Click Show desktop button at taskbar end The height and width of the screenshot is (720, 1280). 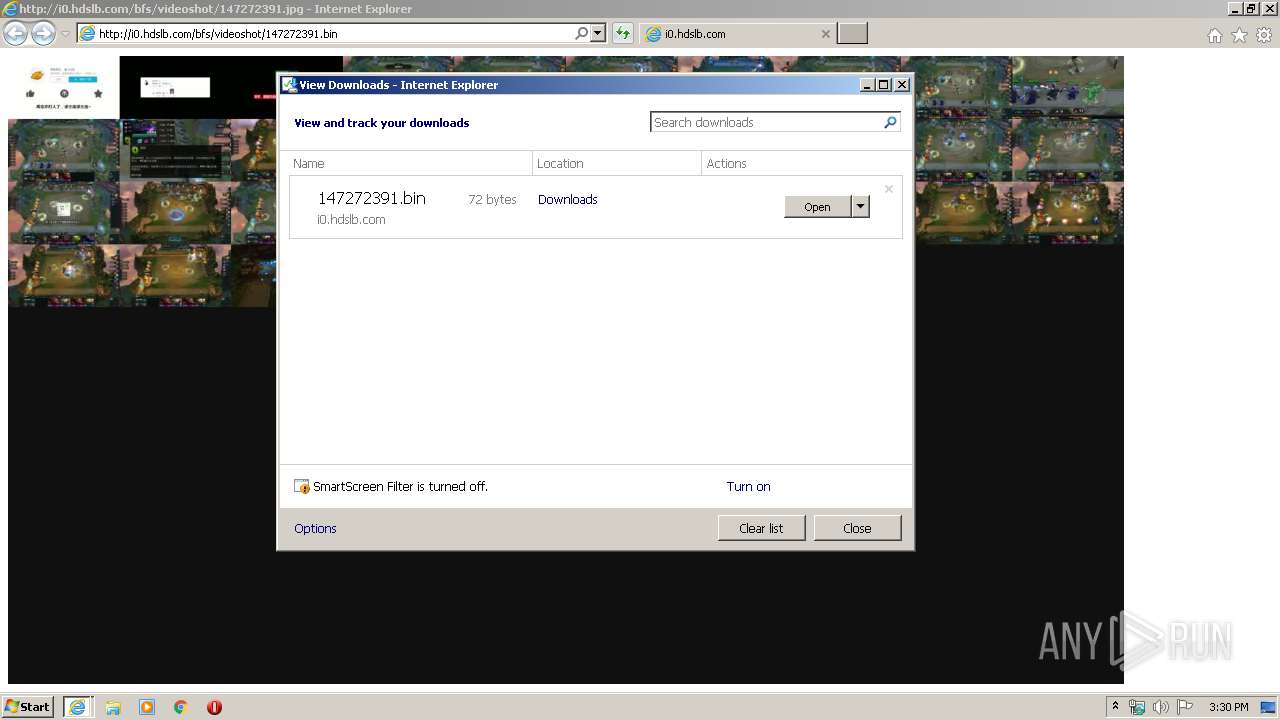(x=1268, y=707)
